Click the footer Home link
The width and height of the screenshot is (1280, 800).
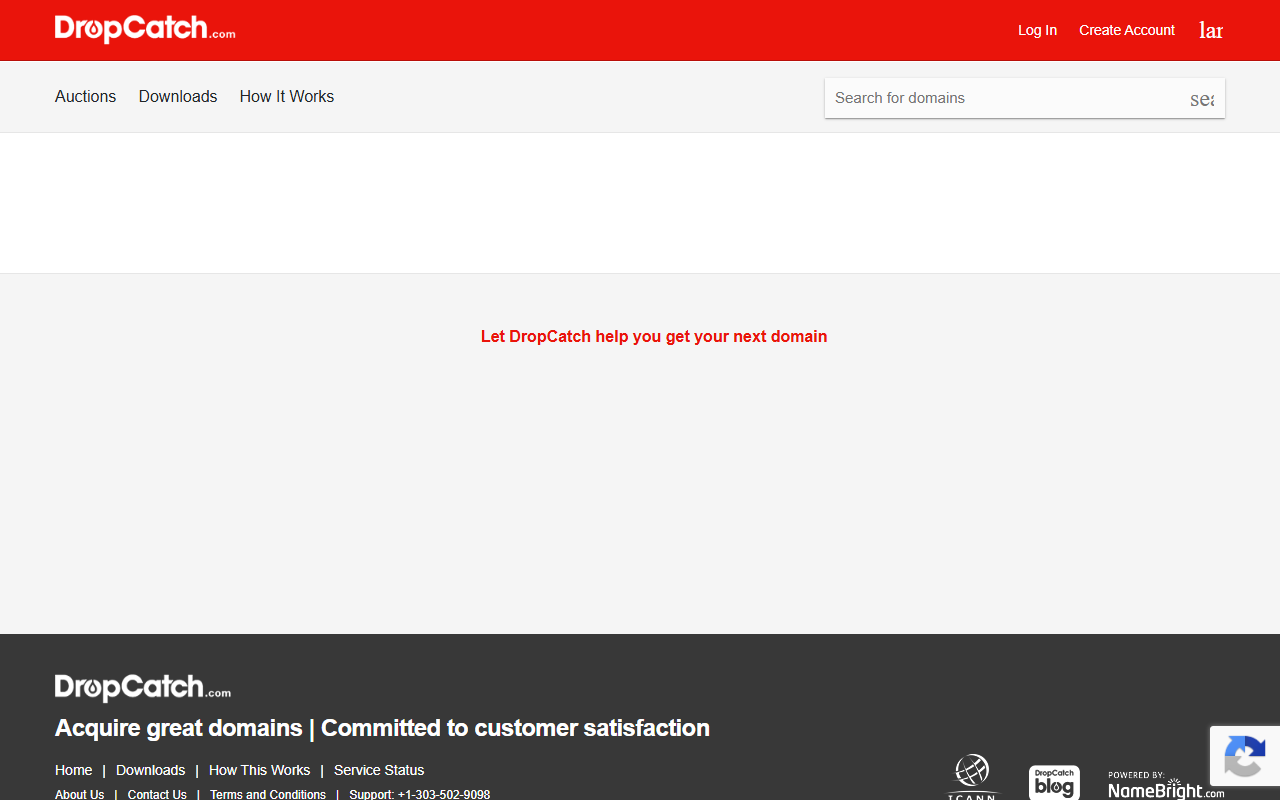coord(73,770)
